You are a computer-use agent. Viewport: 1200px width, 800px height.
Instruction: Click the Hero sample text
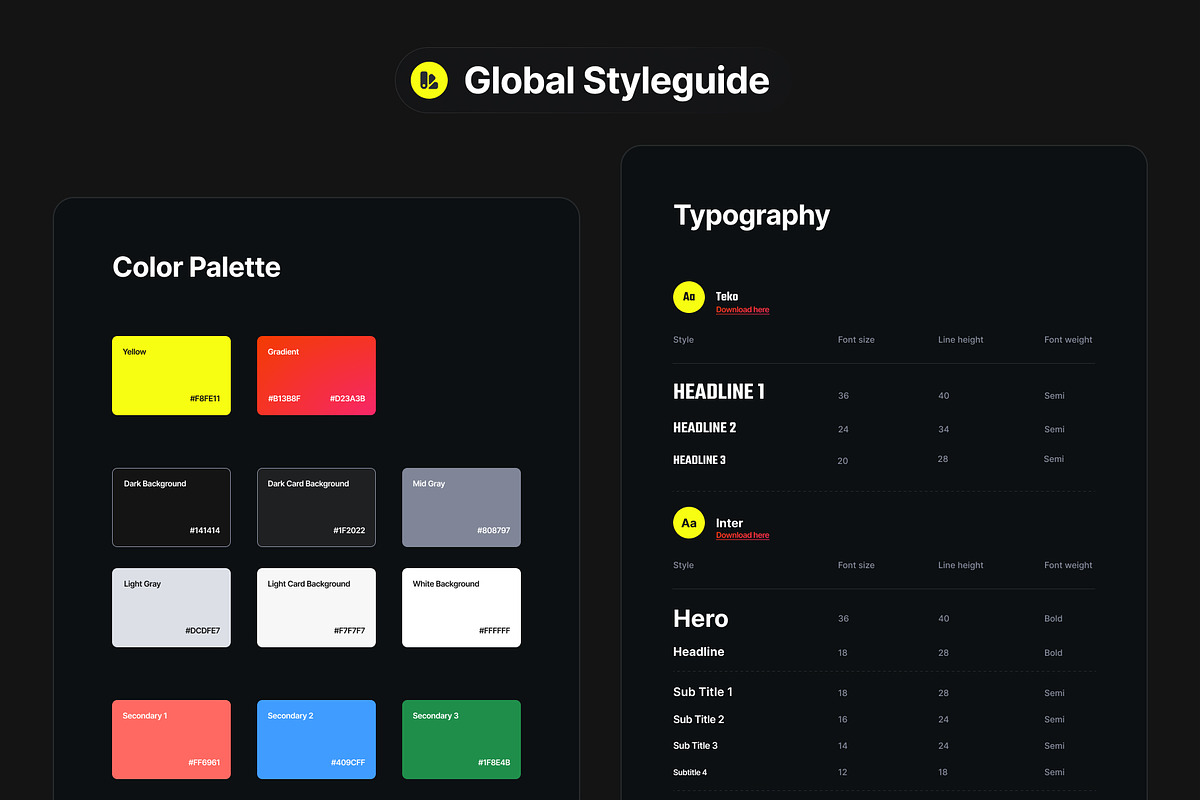(x=701, y=619)
